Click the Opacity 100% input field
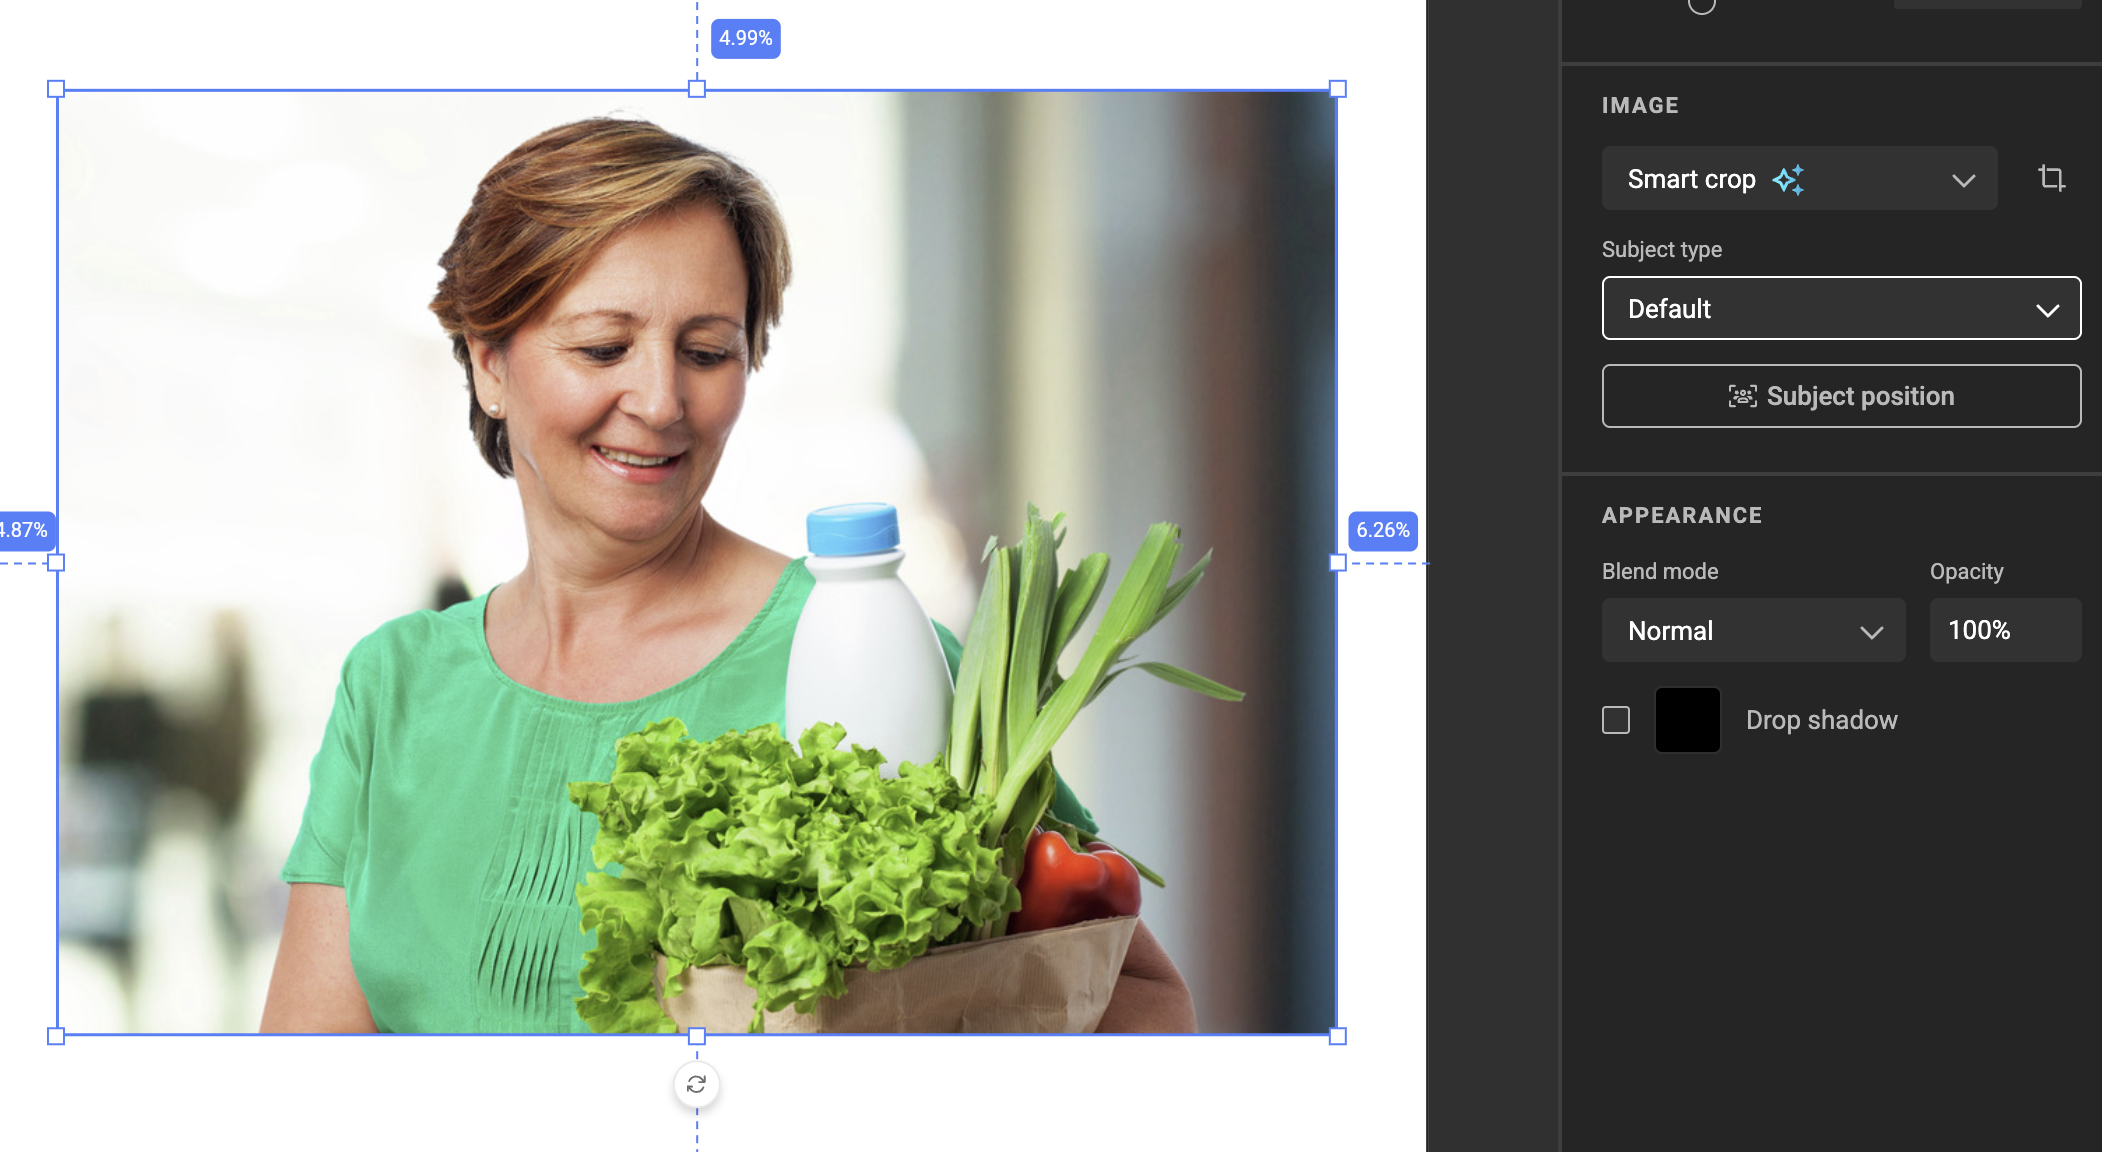The height and width of the screenshot is (1152, 2102). pyautogui.click(x=2005, y=630)
